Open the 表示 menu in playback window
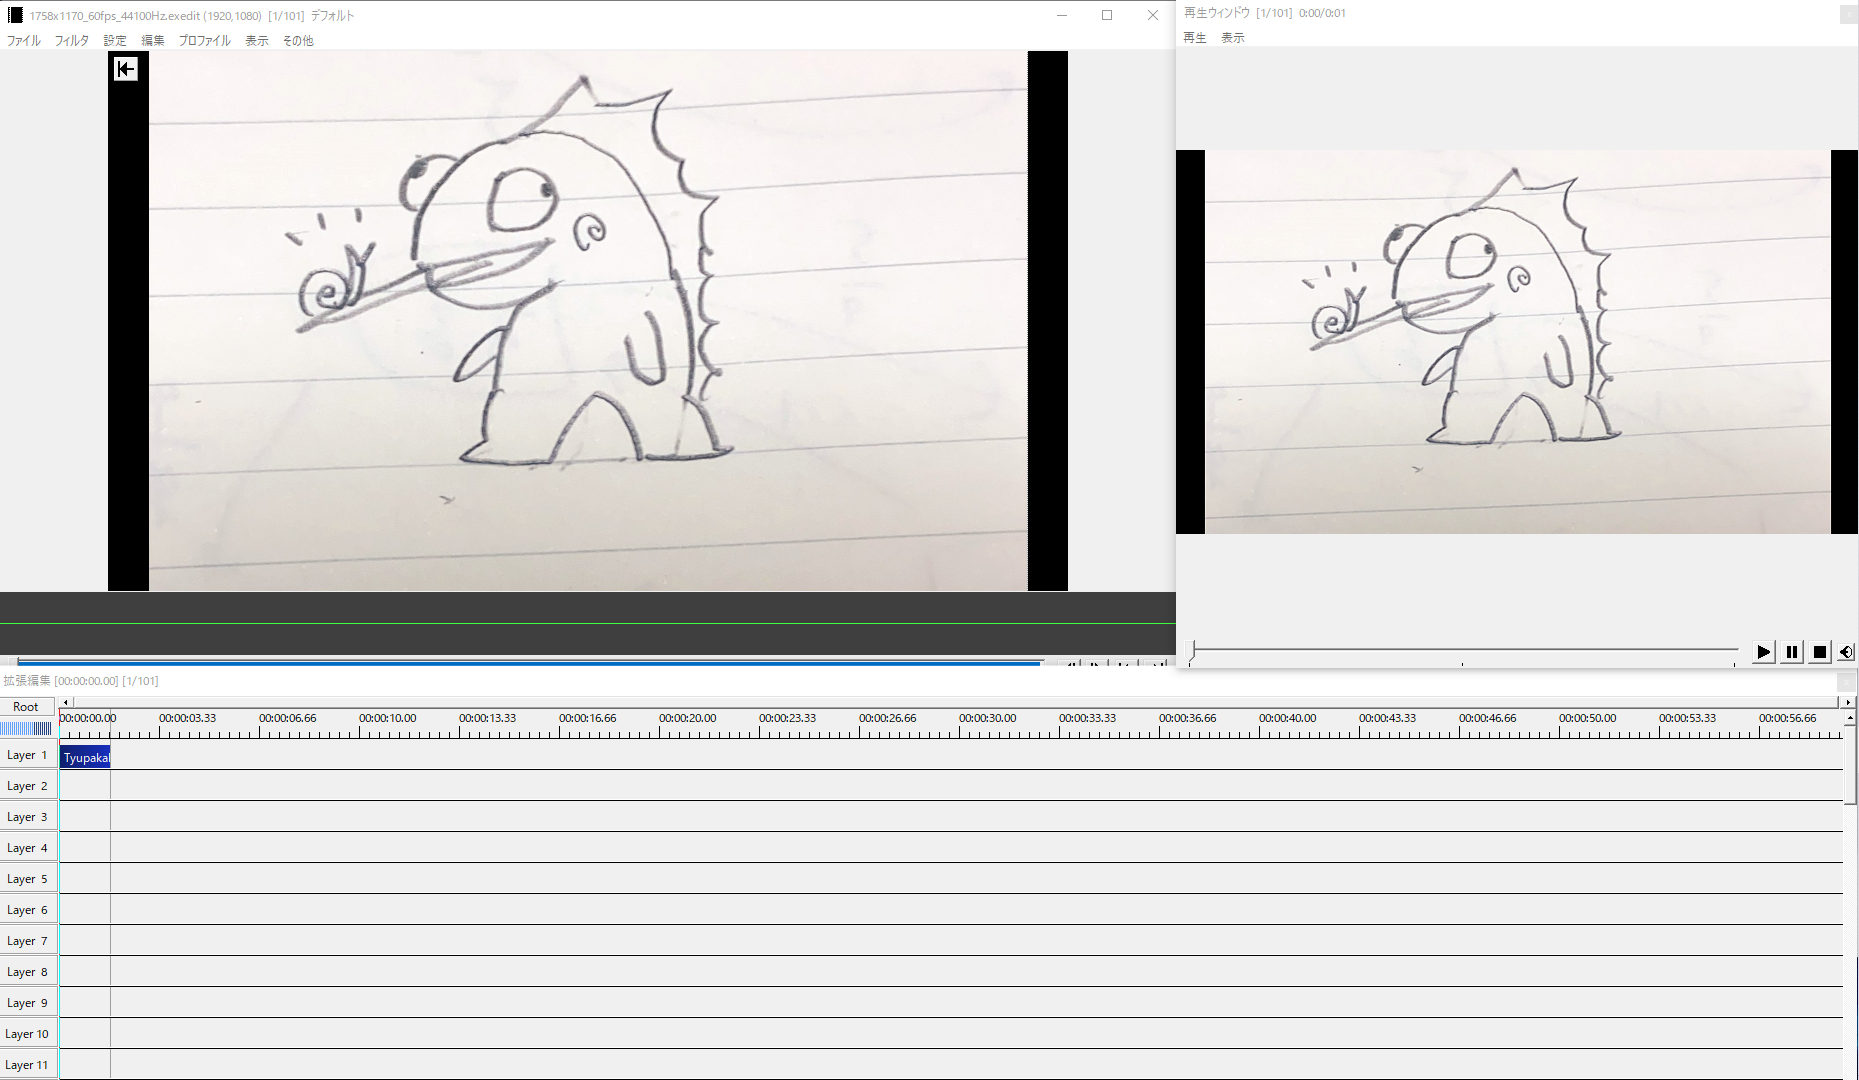1859x1080 pixels. click(1232, 38)
